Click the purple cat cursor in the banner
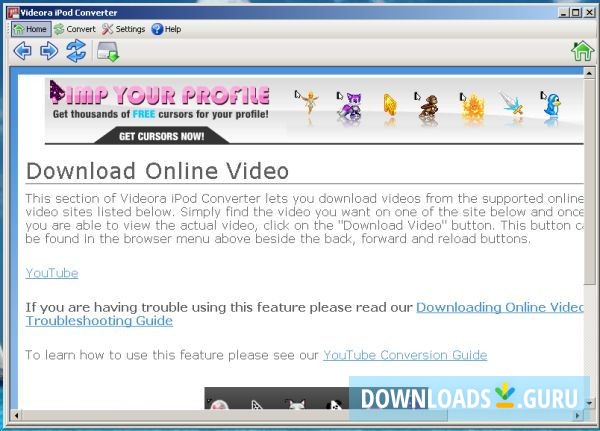This screenshot has width=600, height=431. (350, 105)
